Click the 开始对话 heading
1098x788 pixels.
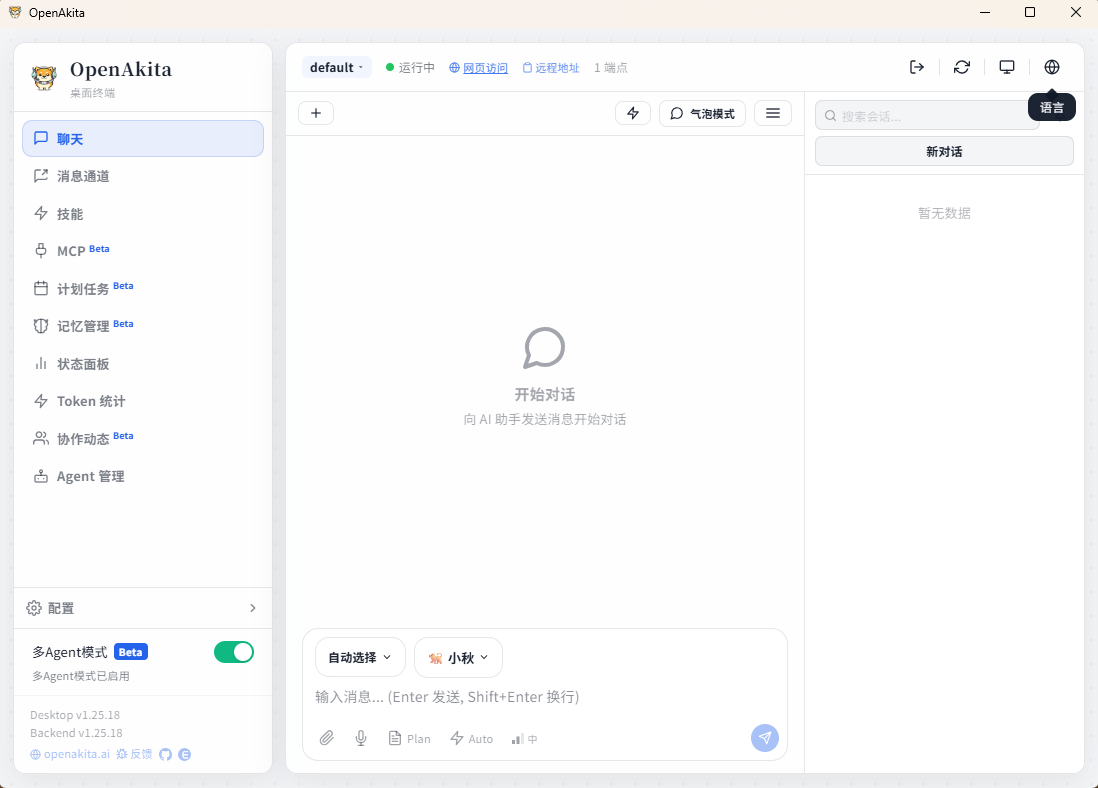tap(545, 394)
